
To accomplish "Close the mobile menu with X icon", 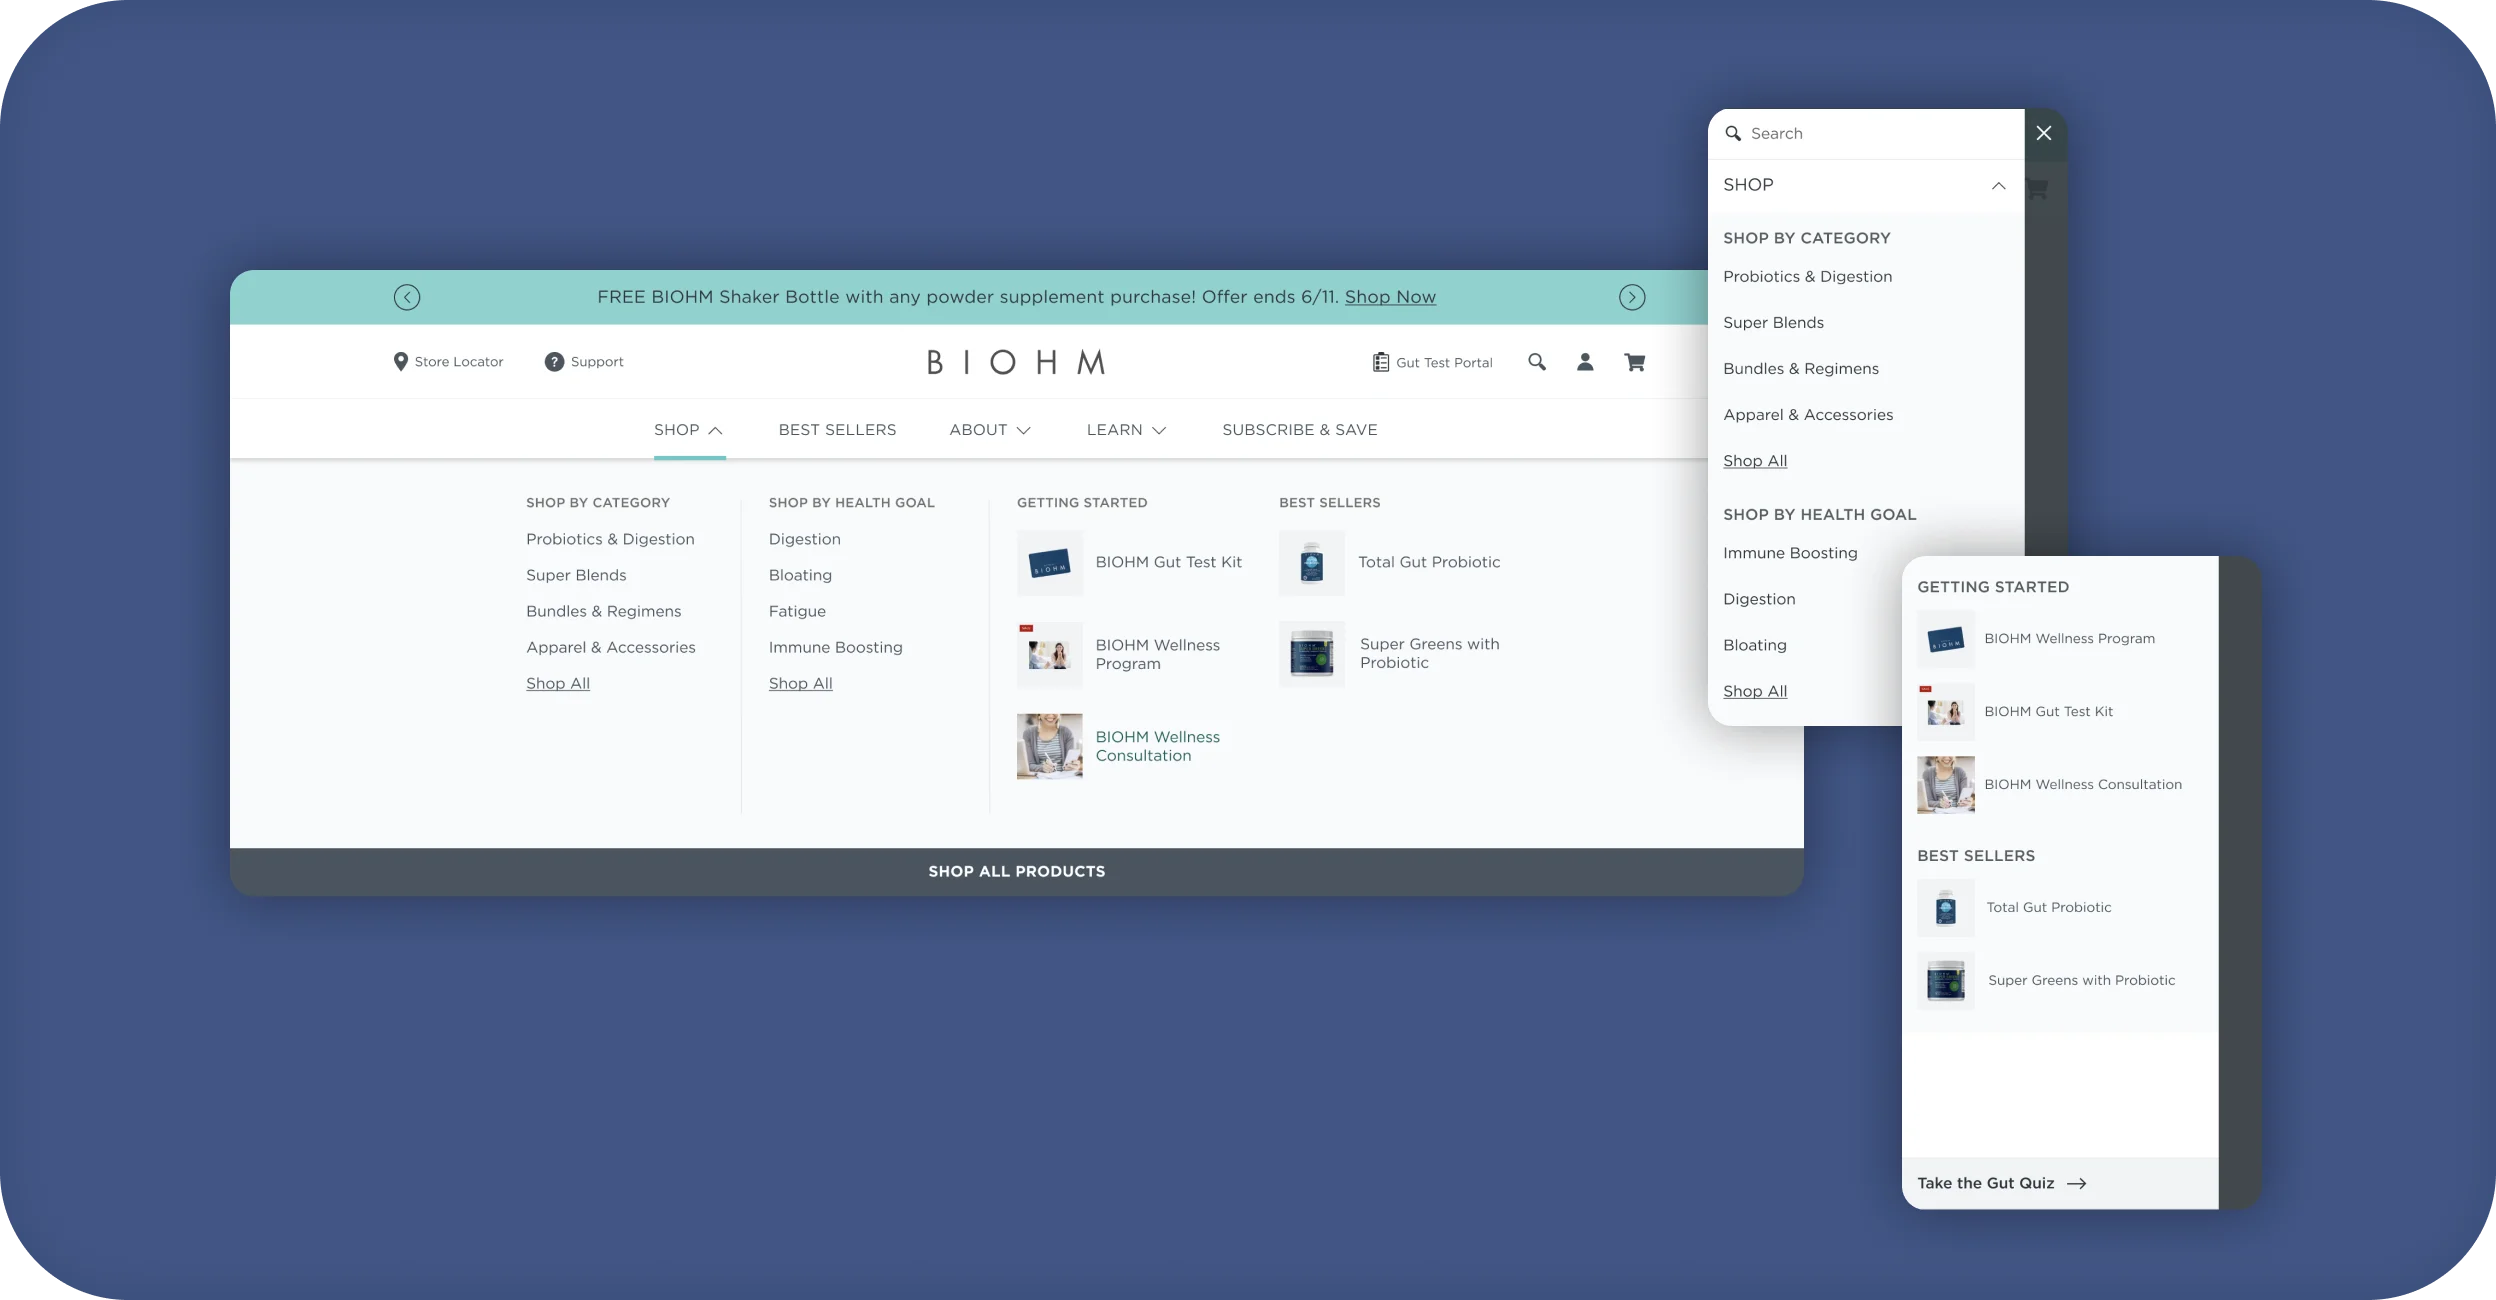I will point(2044,133).
